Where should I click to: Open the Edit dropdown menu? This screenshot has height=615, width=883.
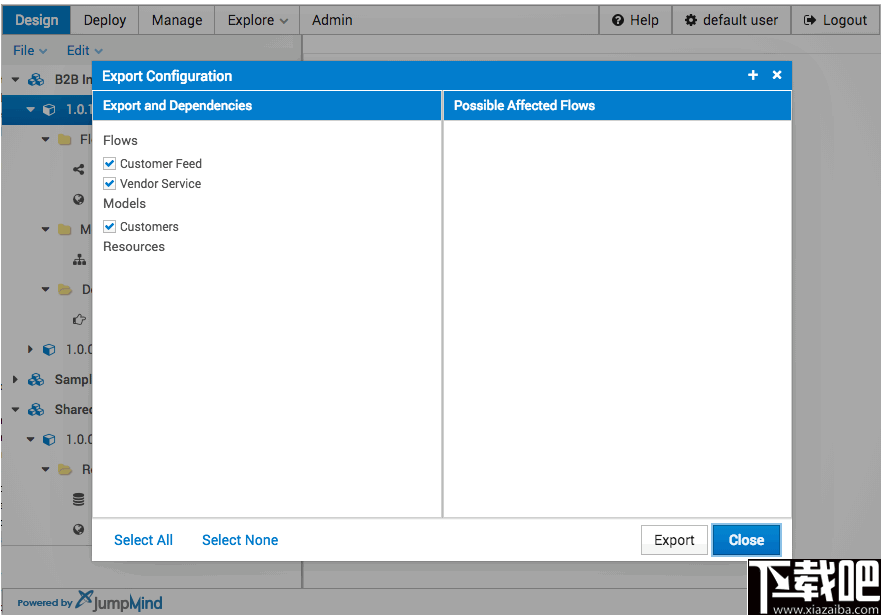tap(84, 50)
